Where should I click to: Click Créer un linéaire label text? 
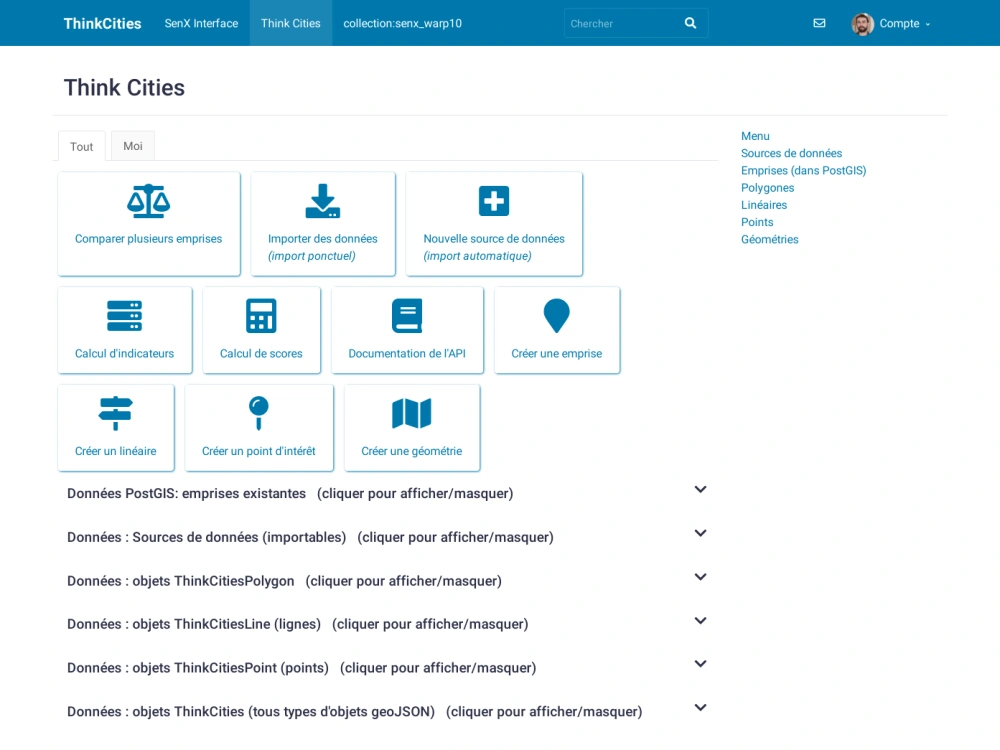pos(115,451)
